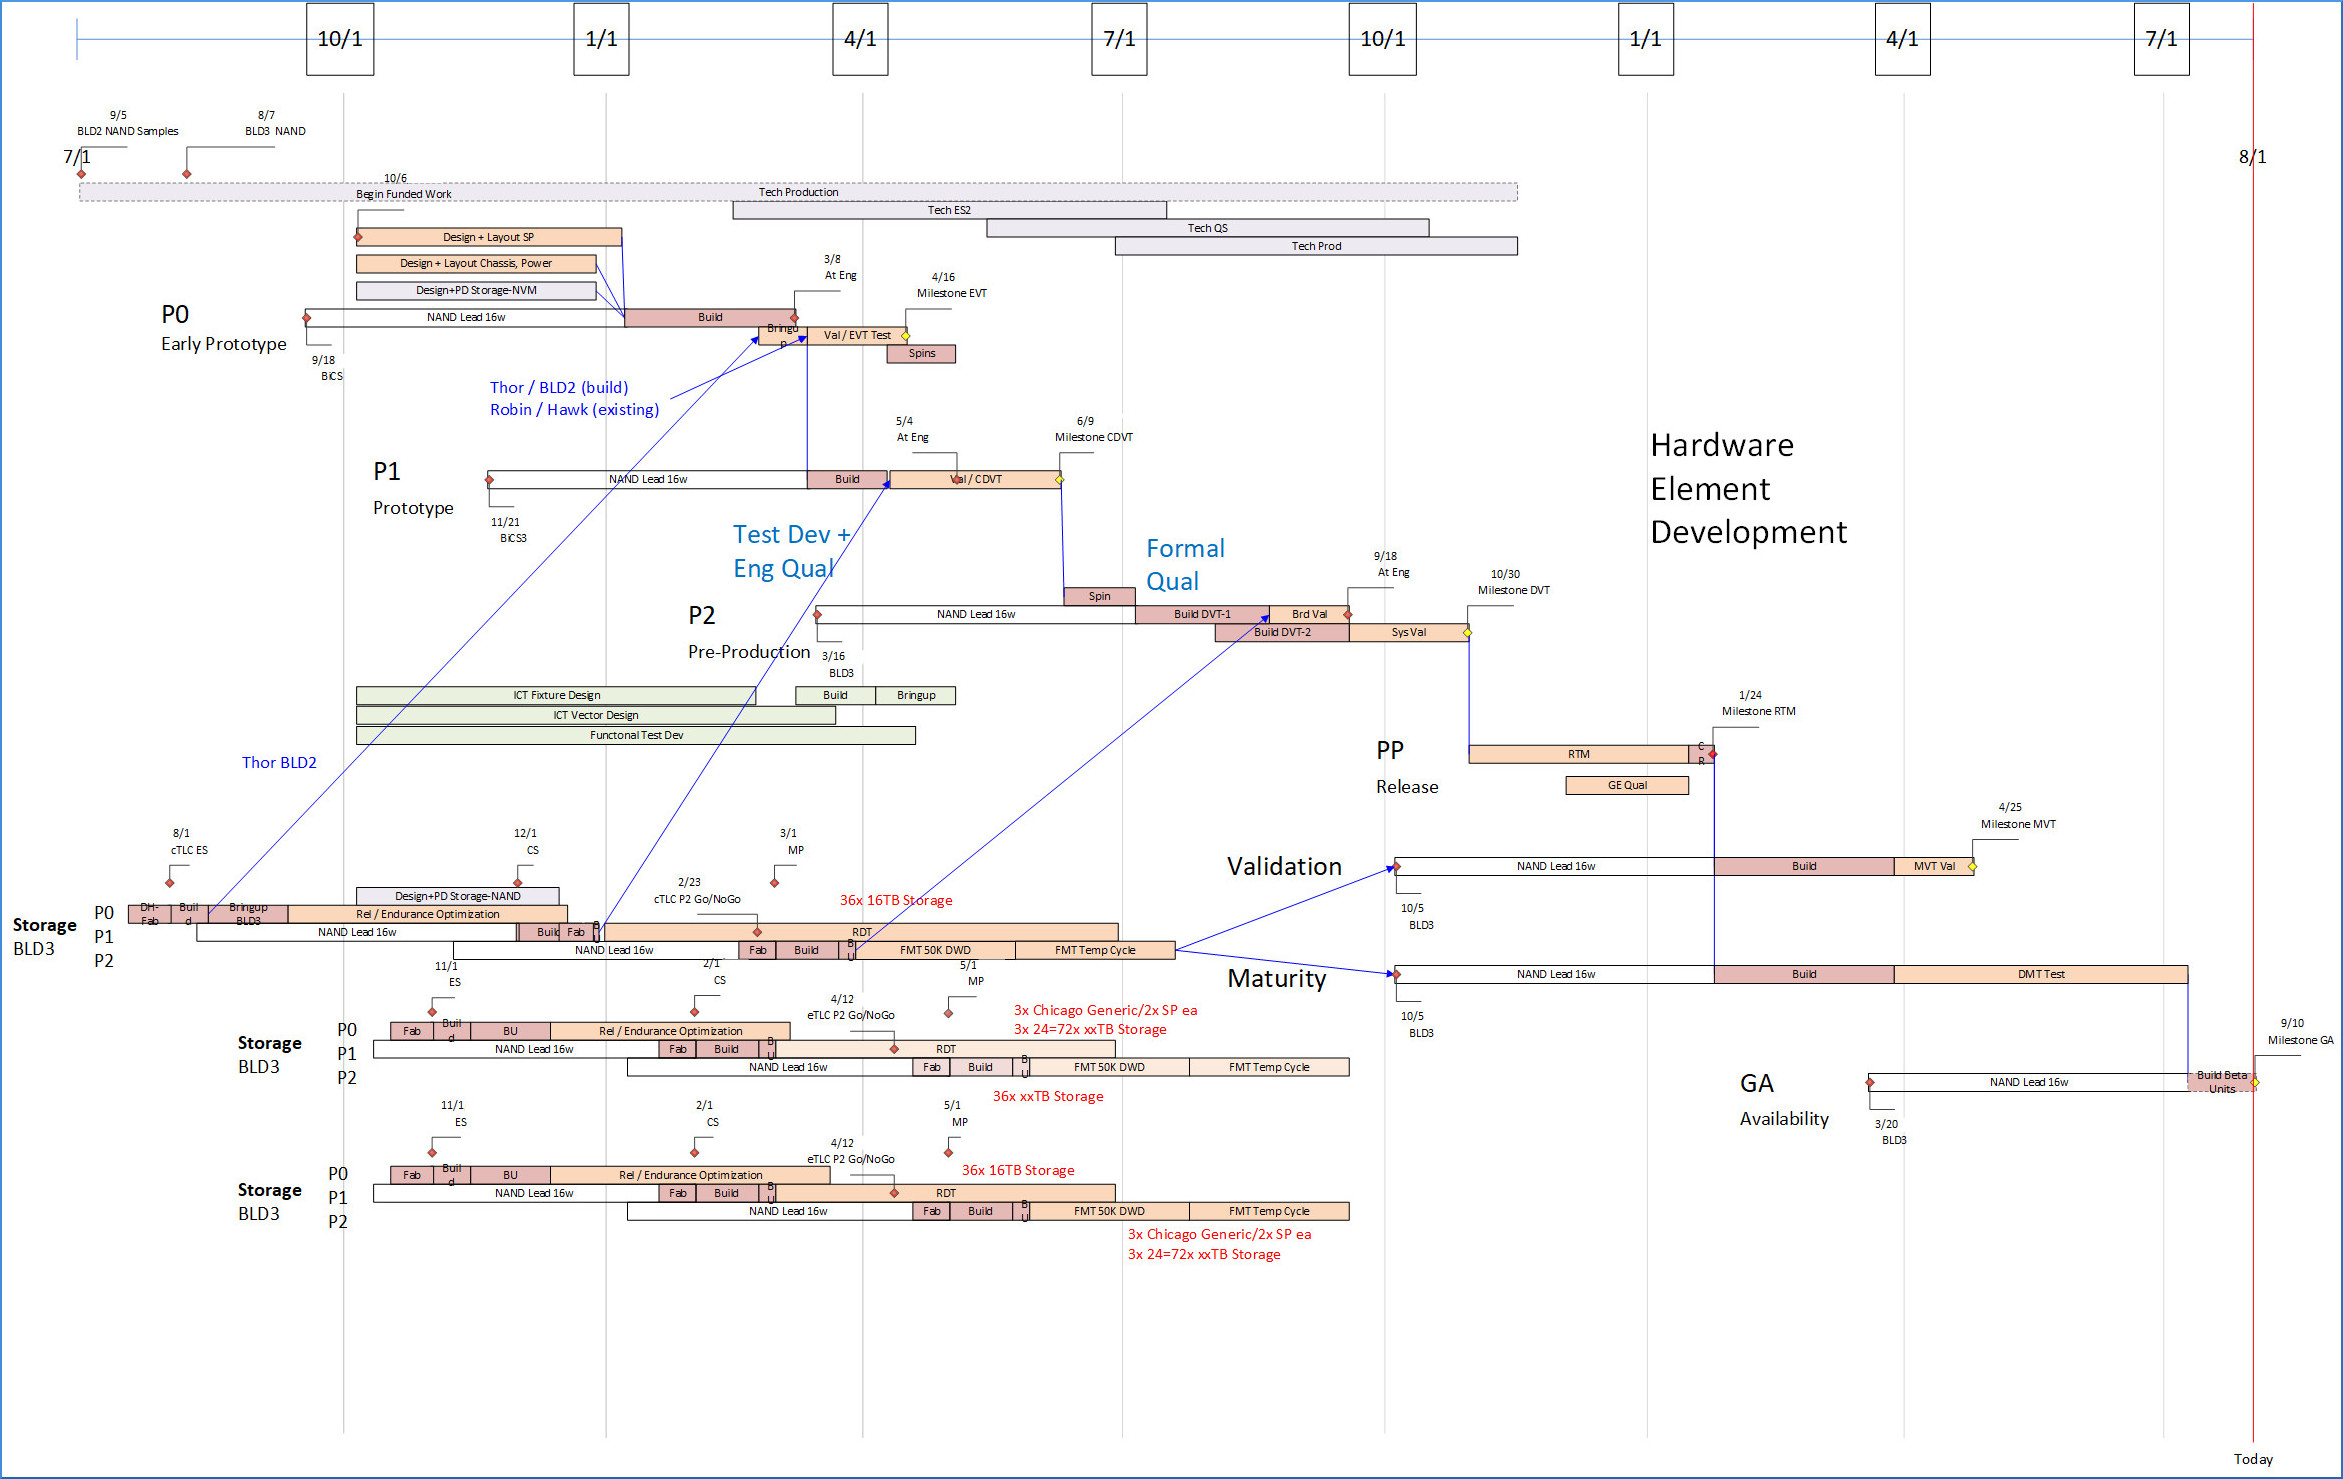Select the Hardware Element Development title text
This screenshot has width=2343, height=1479.
click(1748, 488)
